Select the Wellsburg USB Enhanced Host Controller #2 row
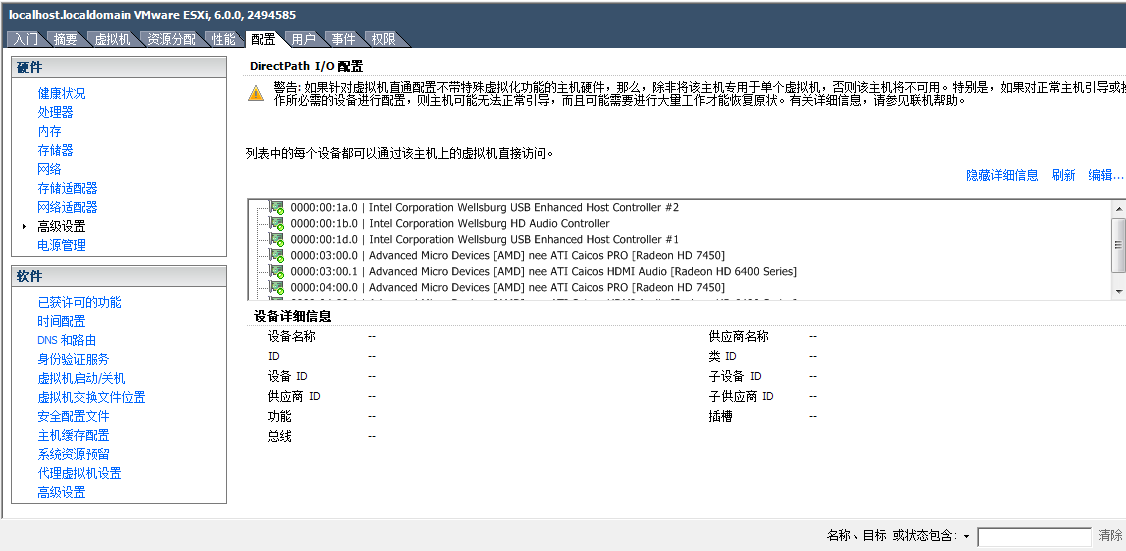 coord(485,208)
